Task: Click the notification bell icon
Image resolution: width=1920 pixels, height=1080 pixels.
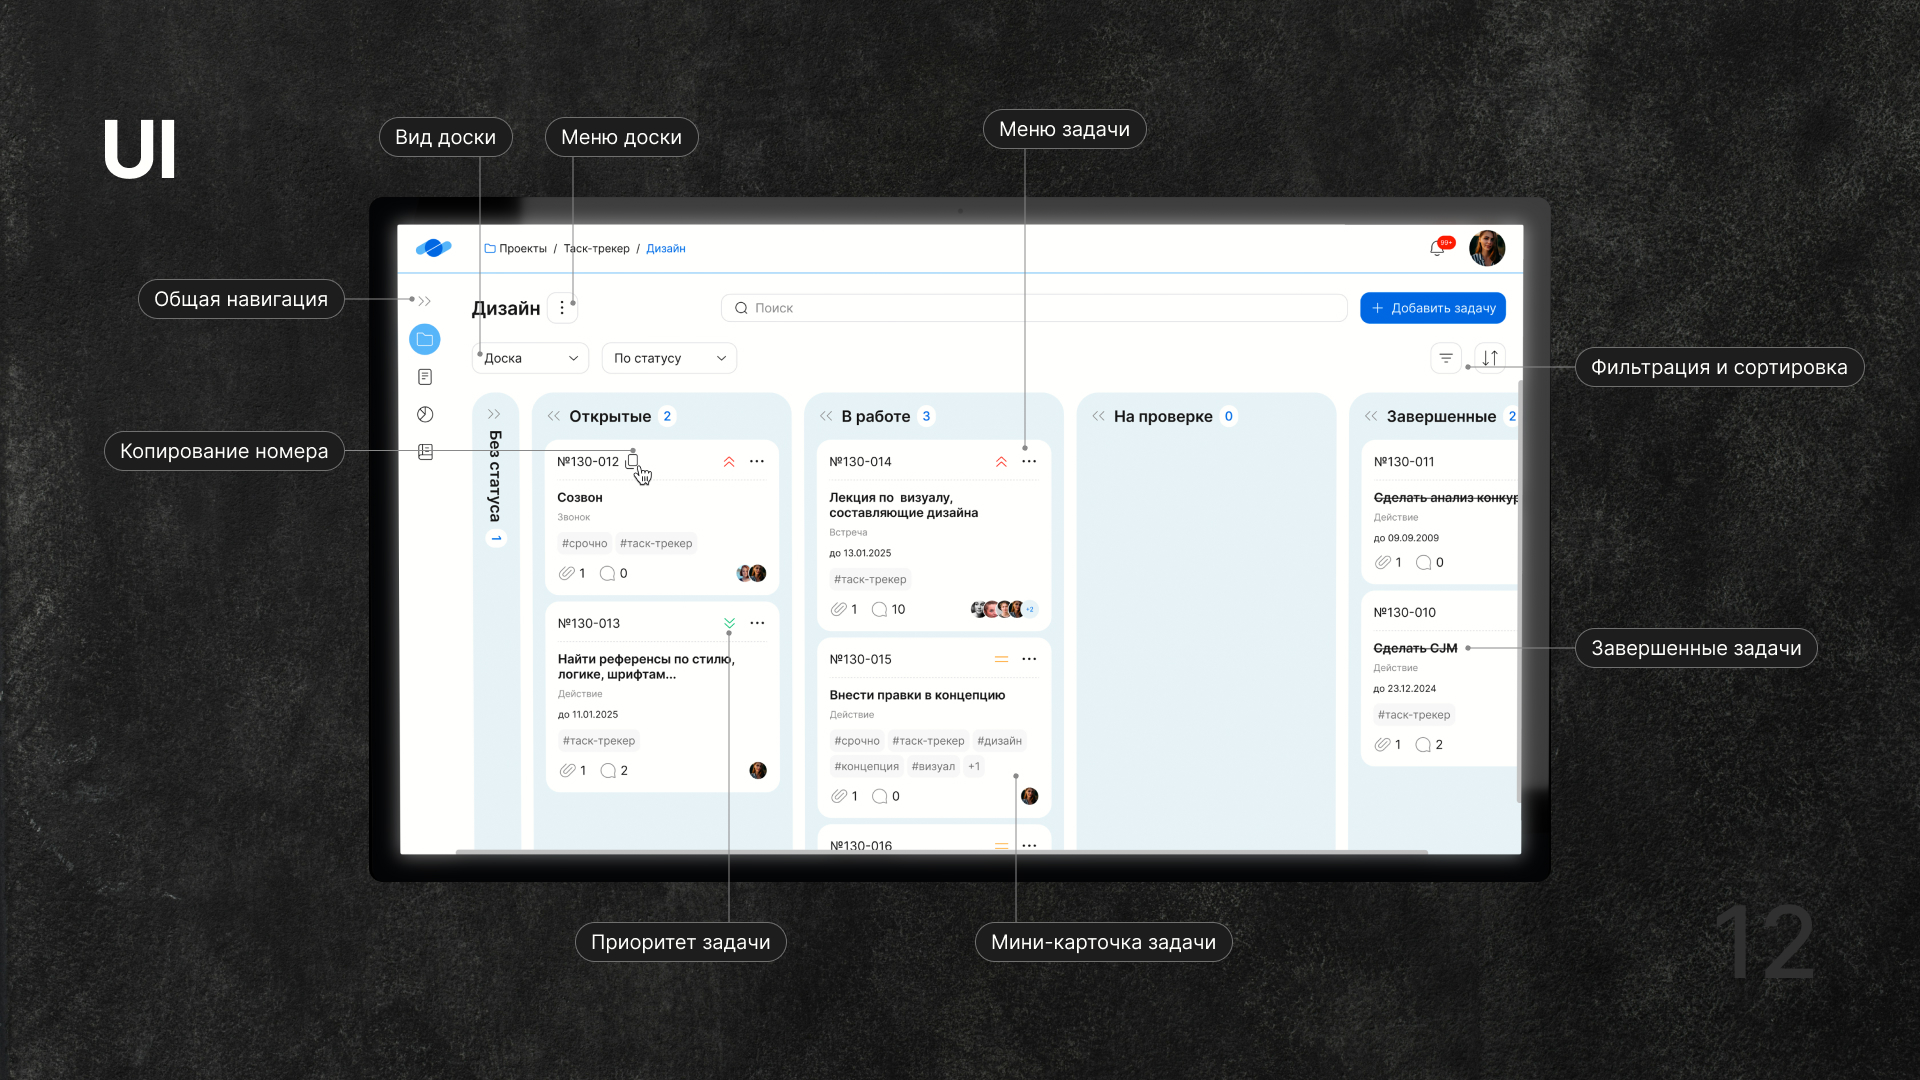Action: (1437, 248)
